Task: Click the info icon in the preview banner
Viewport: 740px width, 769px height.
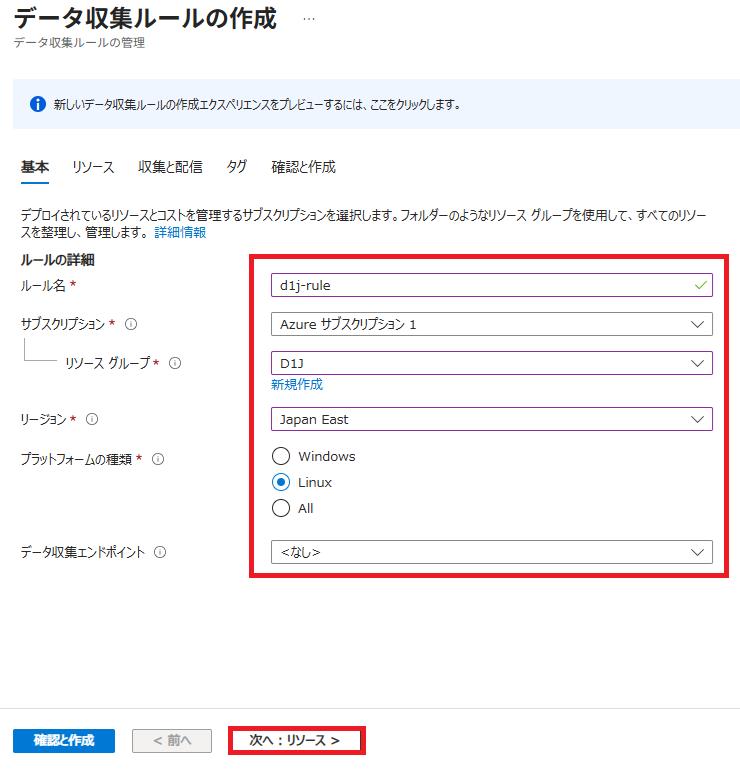Action: click(x=38, y=104)
